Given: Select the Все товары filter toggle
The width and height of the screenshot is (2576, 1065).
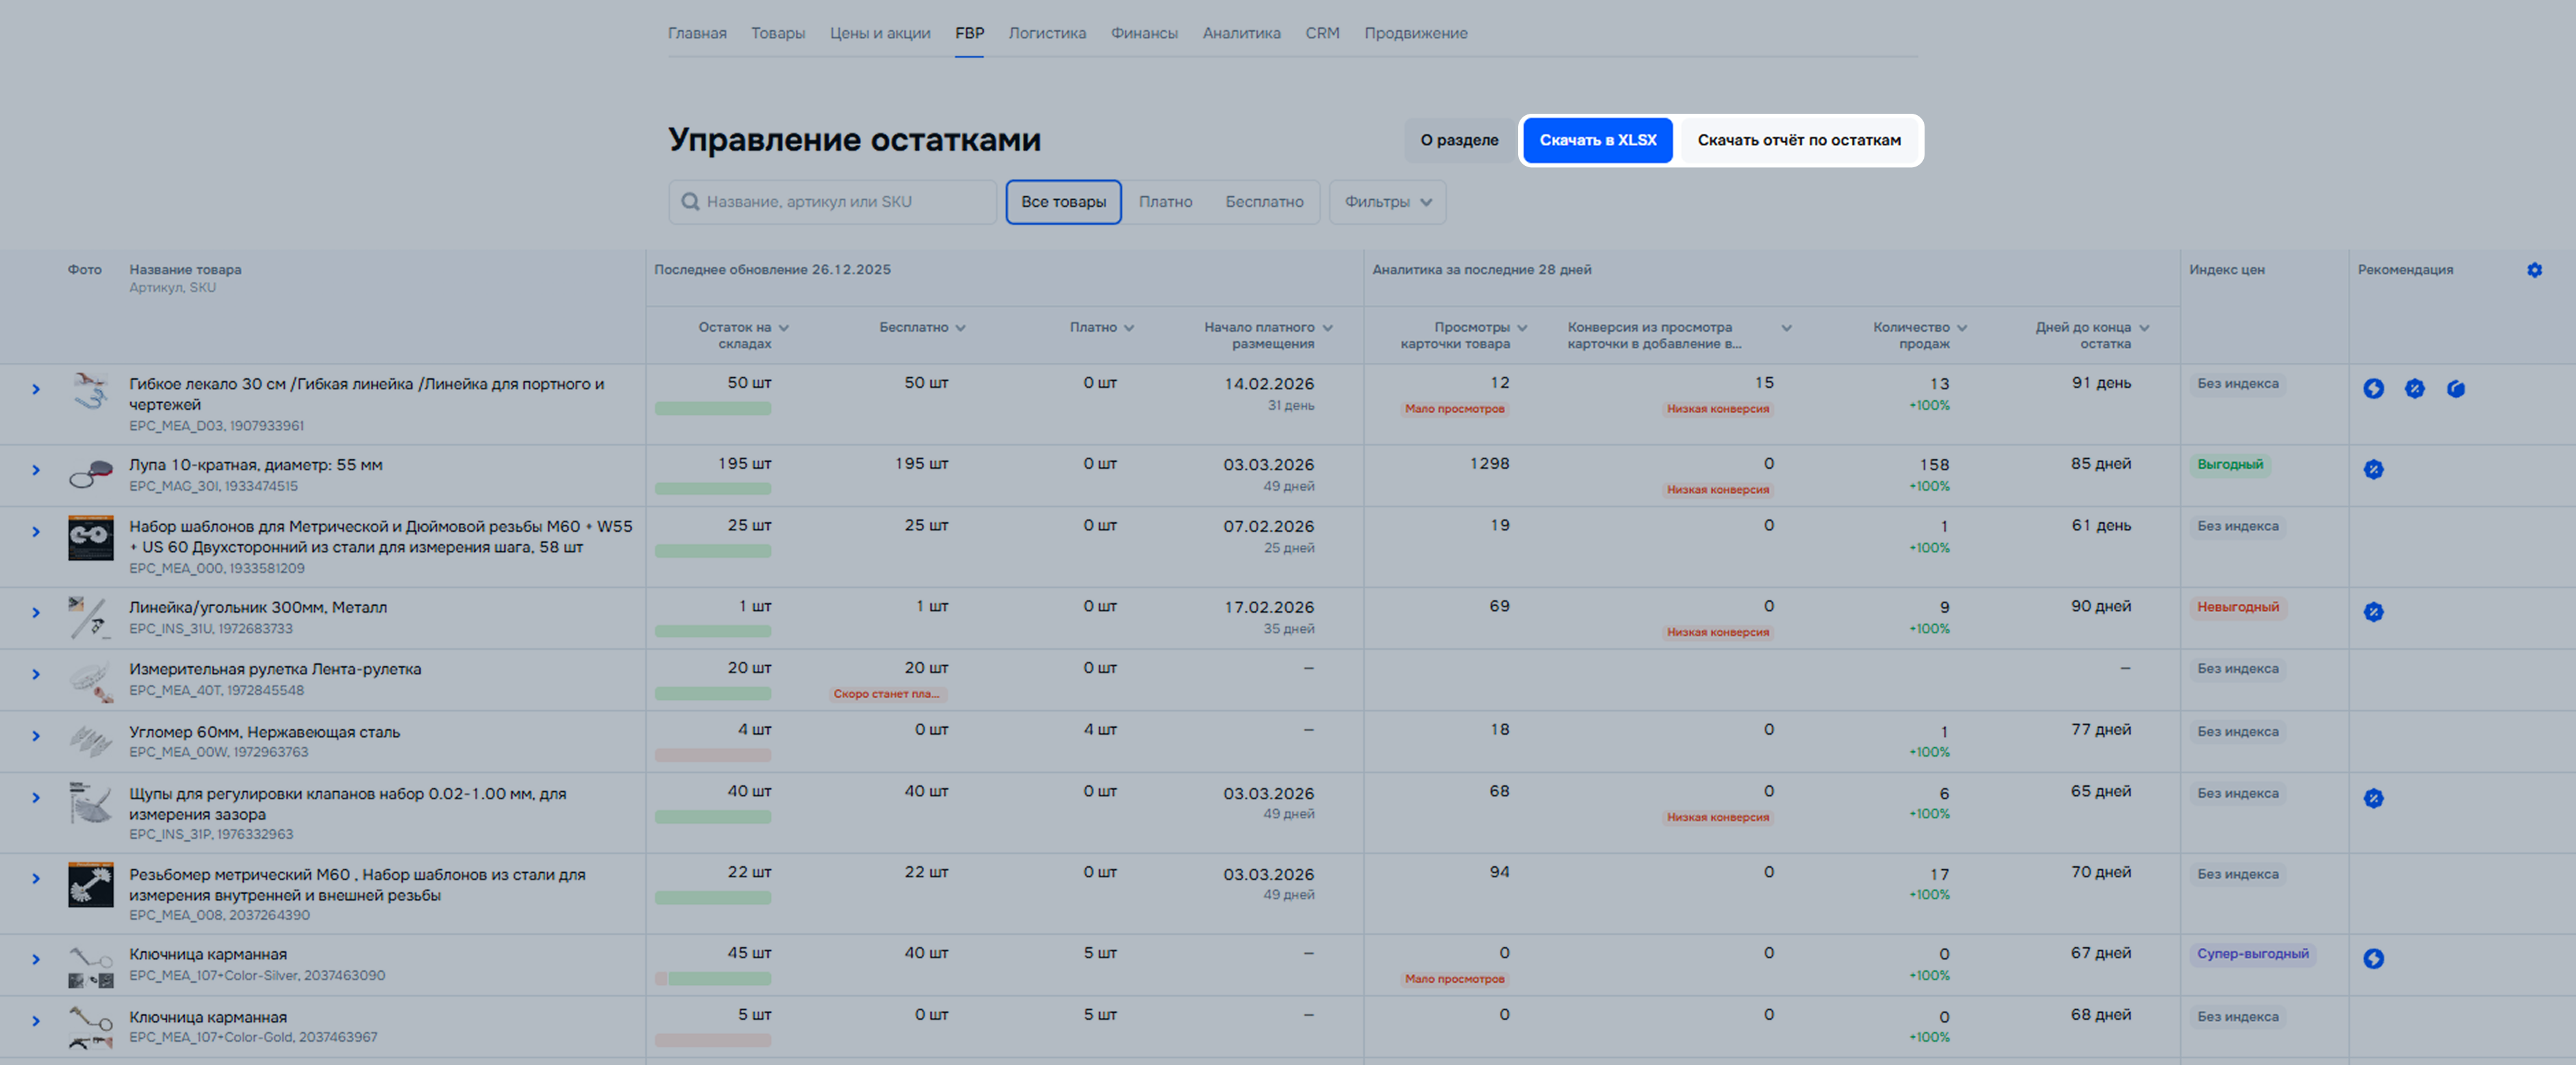Looking at the screenshot, I should pos(1063,202).
